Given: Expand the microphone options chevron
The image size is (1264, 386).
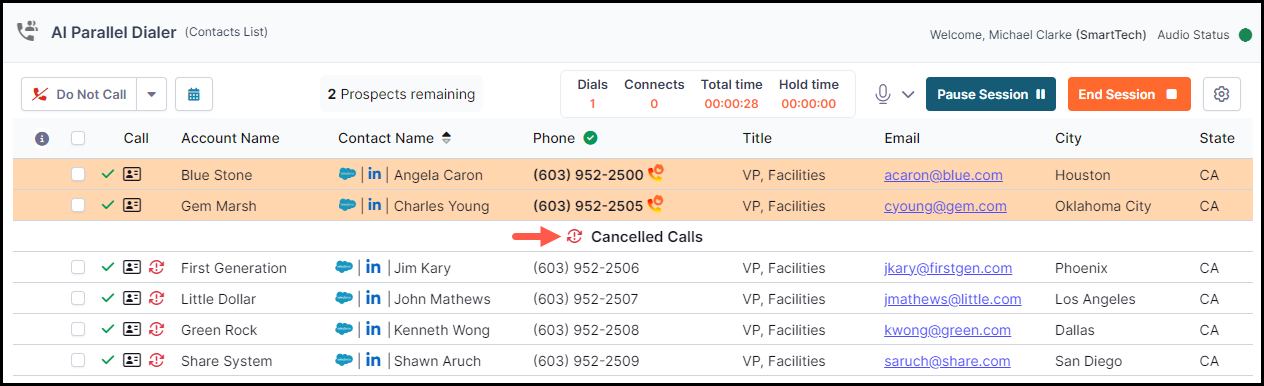Looking at the screenshot, I should [908, 94].
